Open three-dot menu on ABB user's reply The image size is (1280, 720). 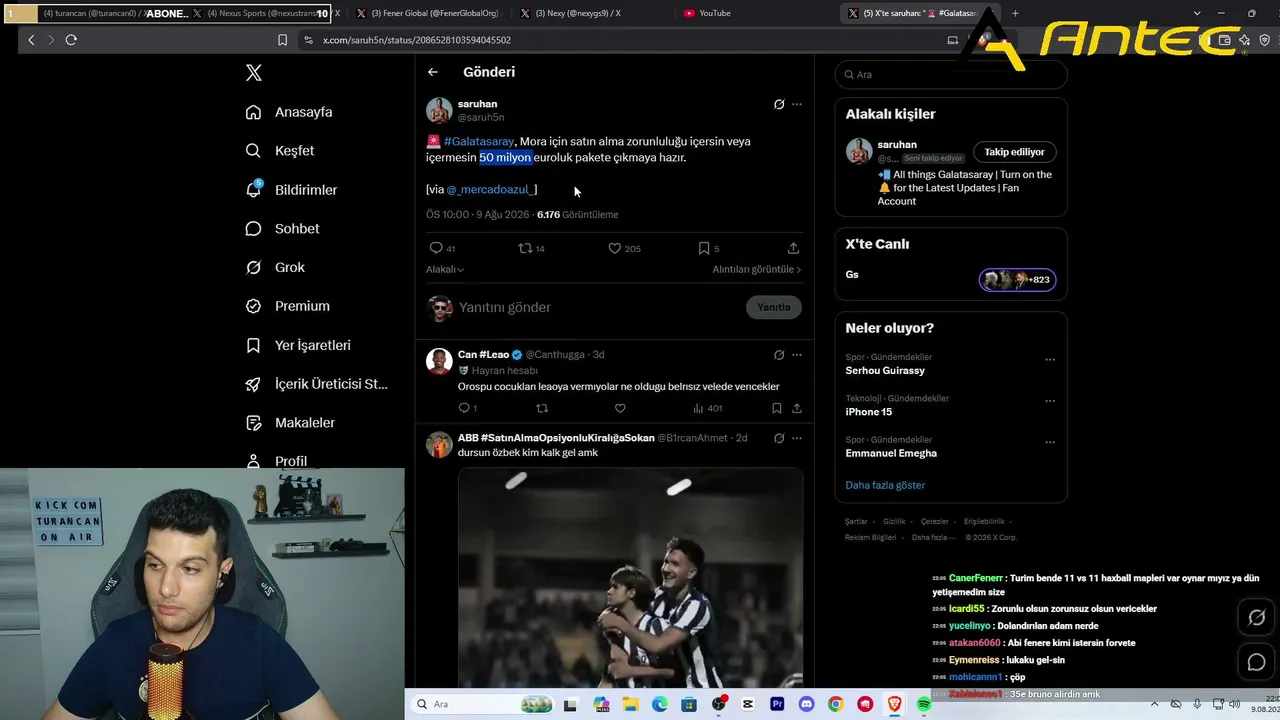[x=797, y=438]
